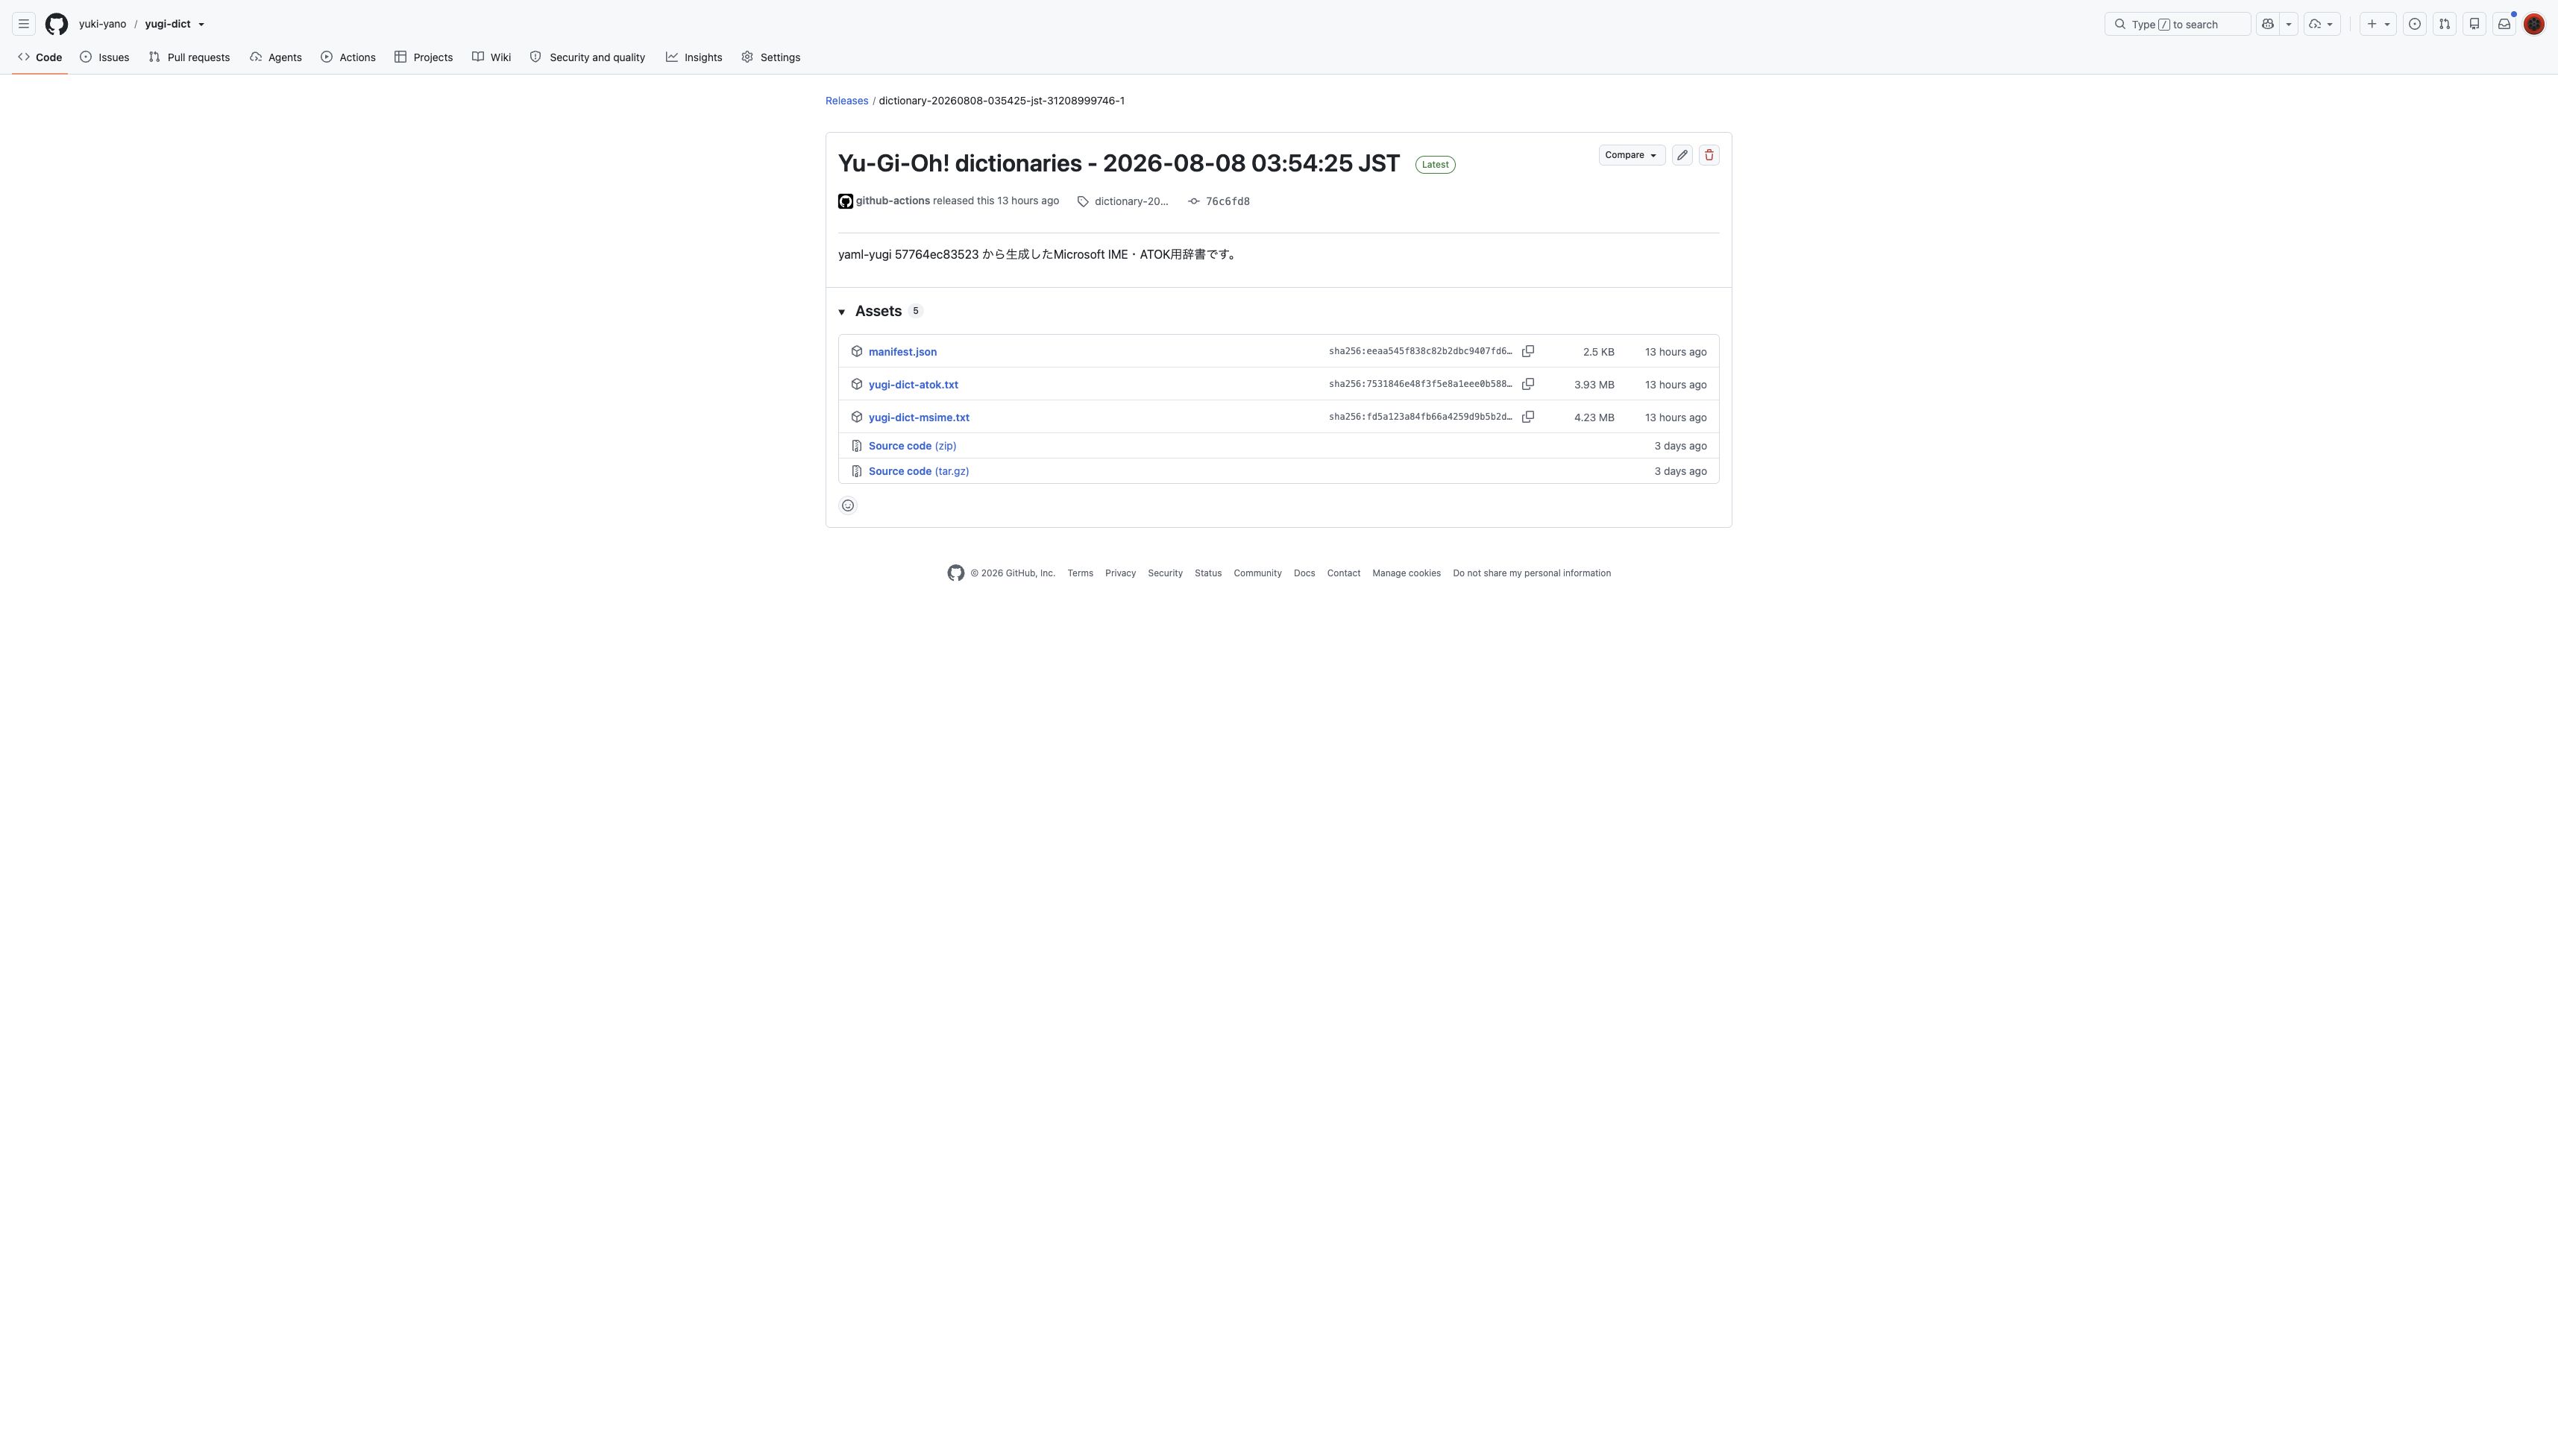Go to GitHub homepage via Octocat logo
The width and height of the screenshot is (2558, 1456).
click(x=57, y=24)
